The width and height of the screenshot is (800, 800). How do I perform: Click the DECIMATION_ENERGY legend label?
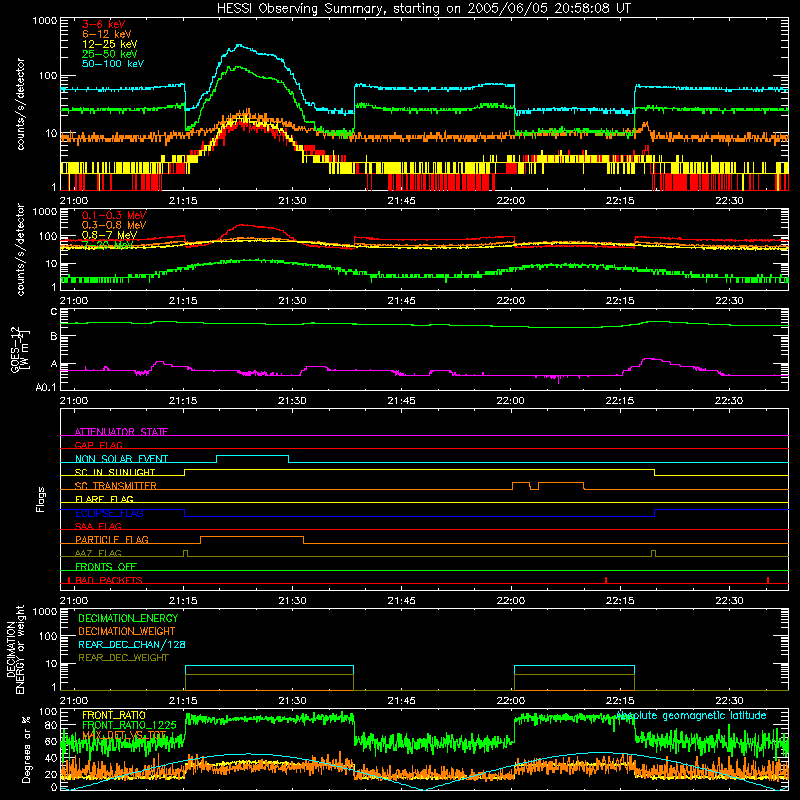tap(128, 618)
